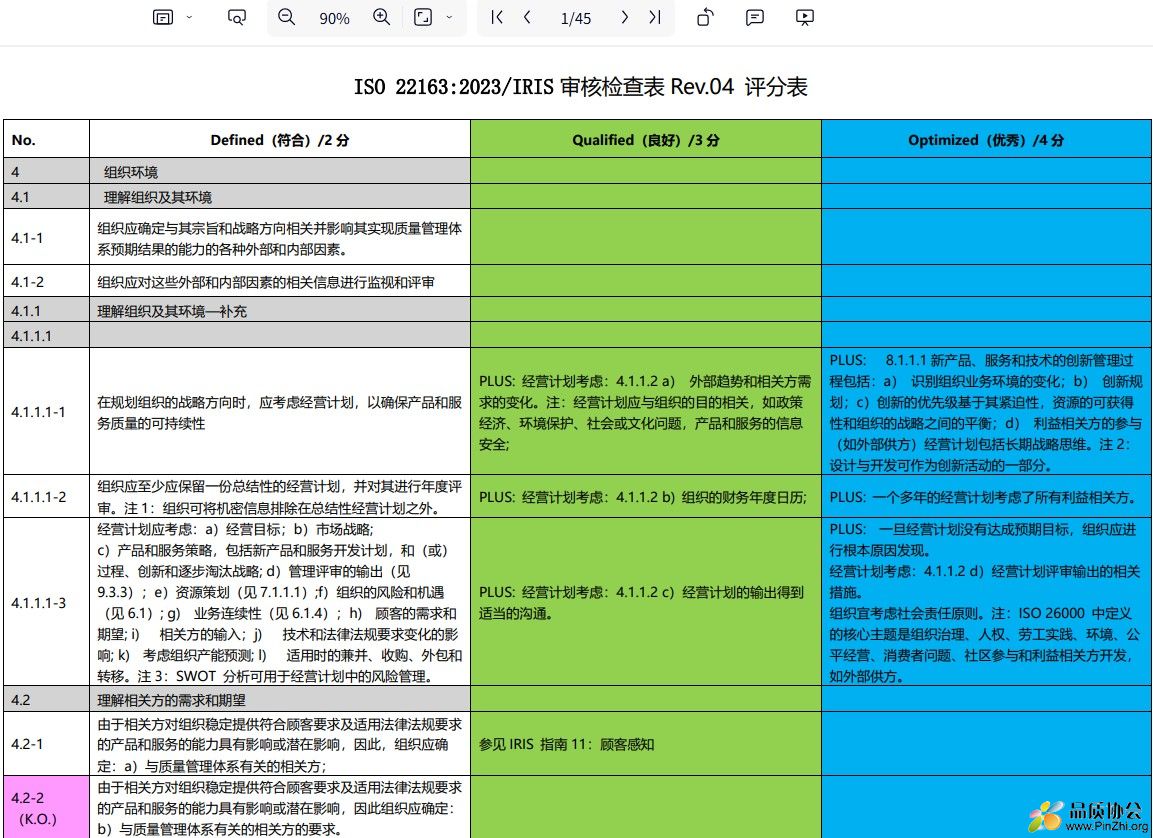Click 'PLUS: 经营计划考虑：4.1.1.2 b) 组织的财务年度日历' cell
Viewport: 1153px width, 838px height.
coord(646,496)
